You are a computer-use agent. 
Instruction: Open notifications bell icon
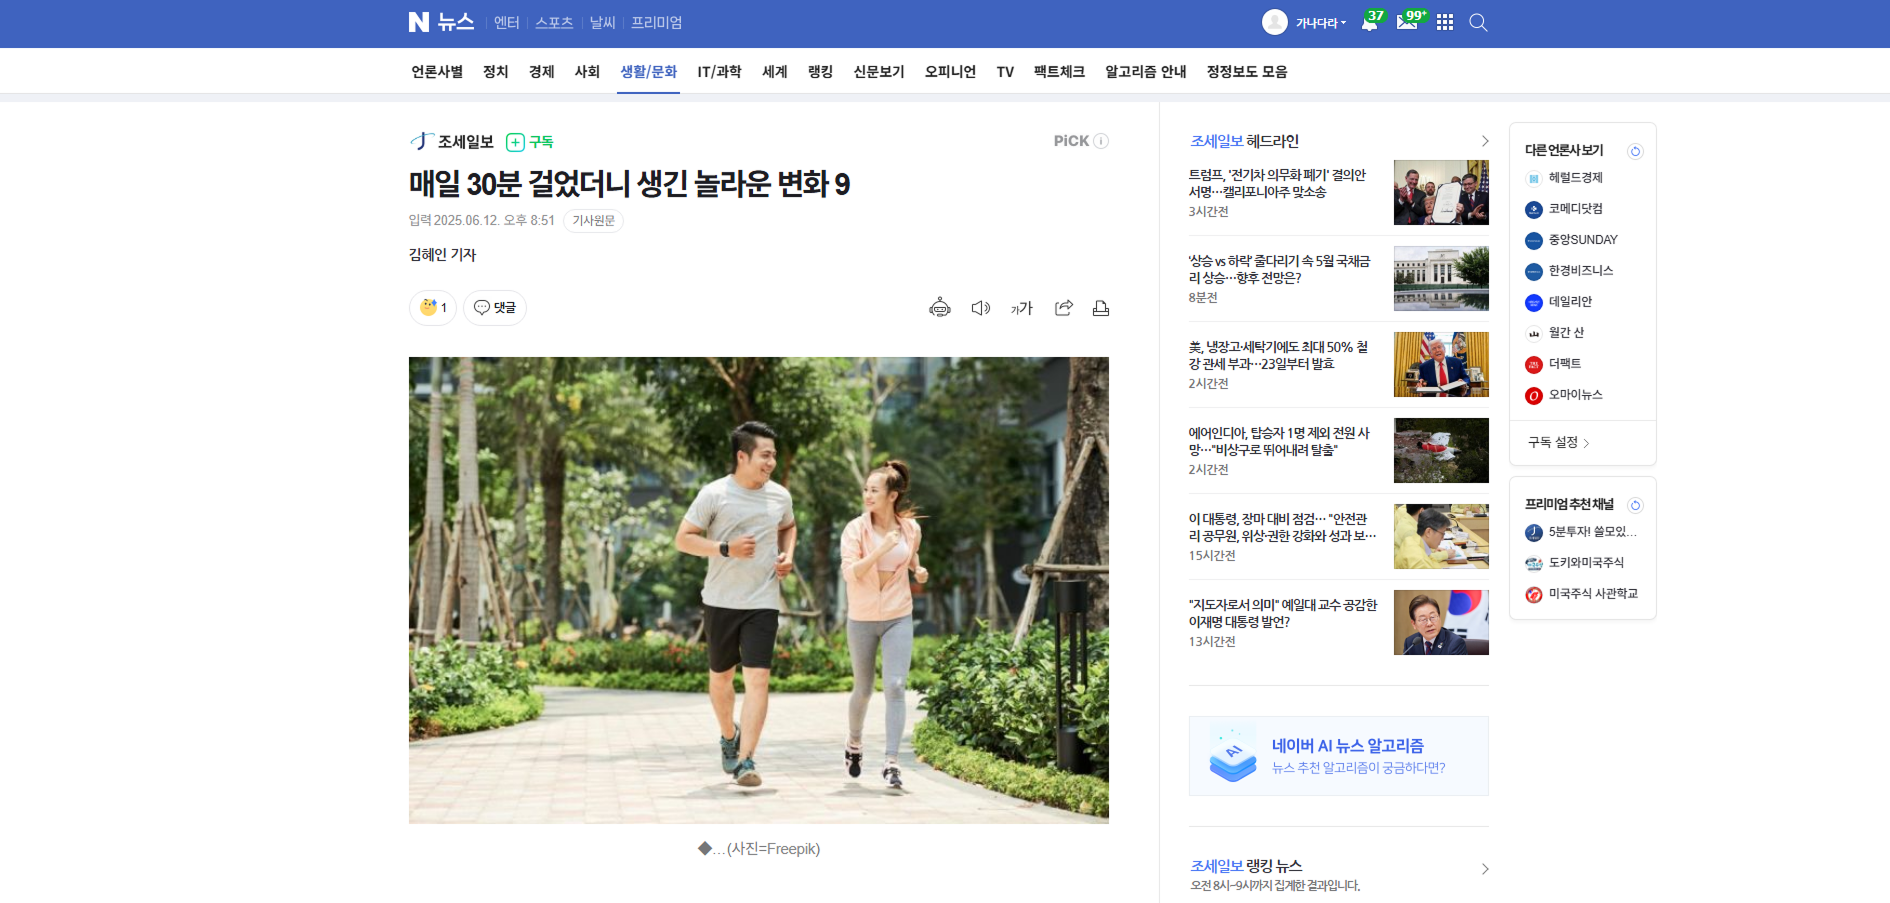click(x=1369, y=23)
